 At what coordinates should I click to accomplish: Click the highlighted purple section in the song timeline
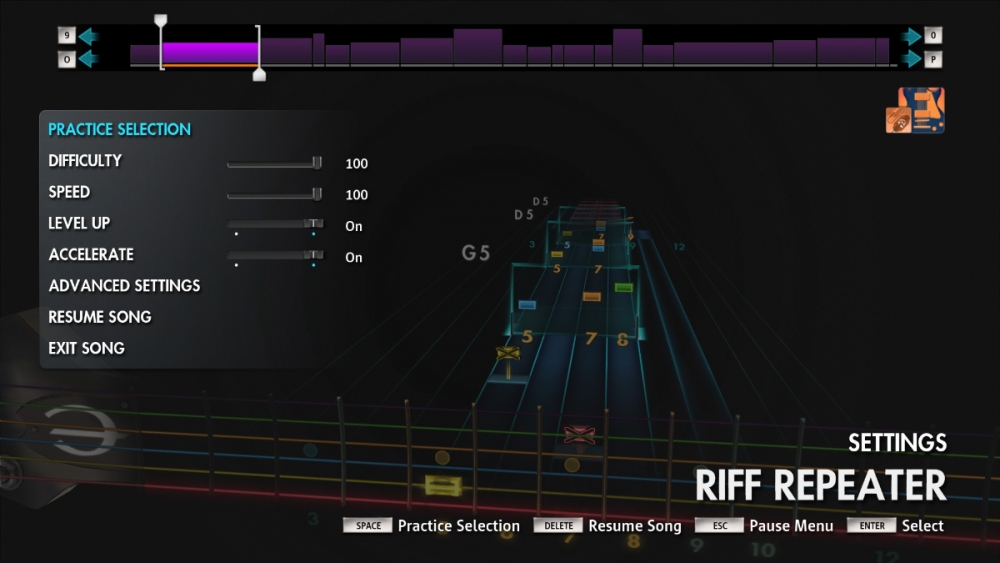pyautogui.click(x=210, y=52)
